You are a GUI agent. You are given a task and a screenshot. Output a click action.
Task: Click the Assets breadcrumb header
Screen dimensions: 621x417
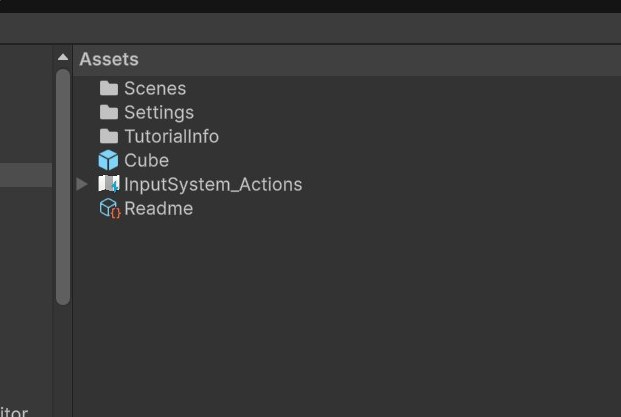109,60
